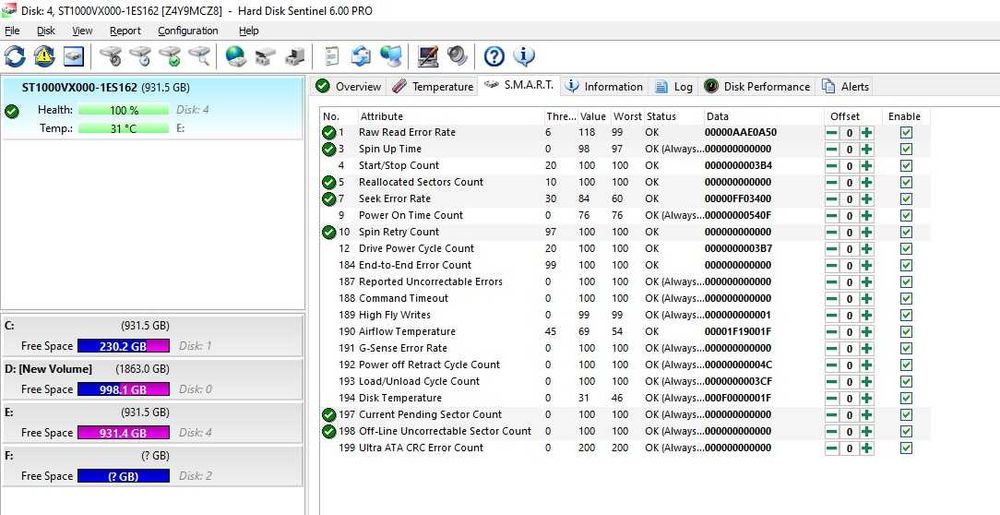Open Help via blue question mark icon
Screen dimensions: 1000x515
pos(494,56)
